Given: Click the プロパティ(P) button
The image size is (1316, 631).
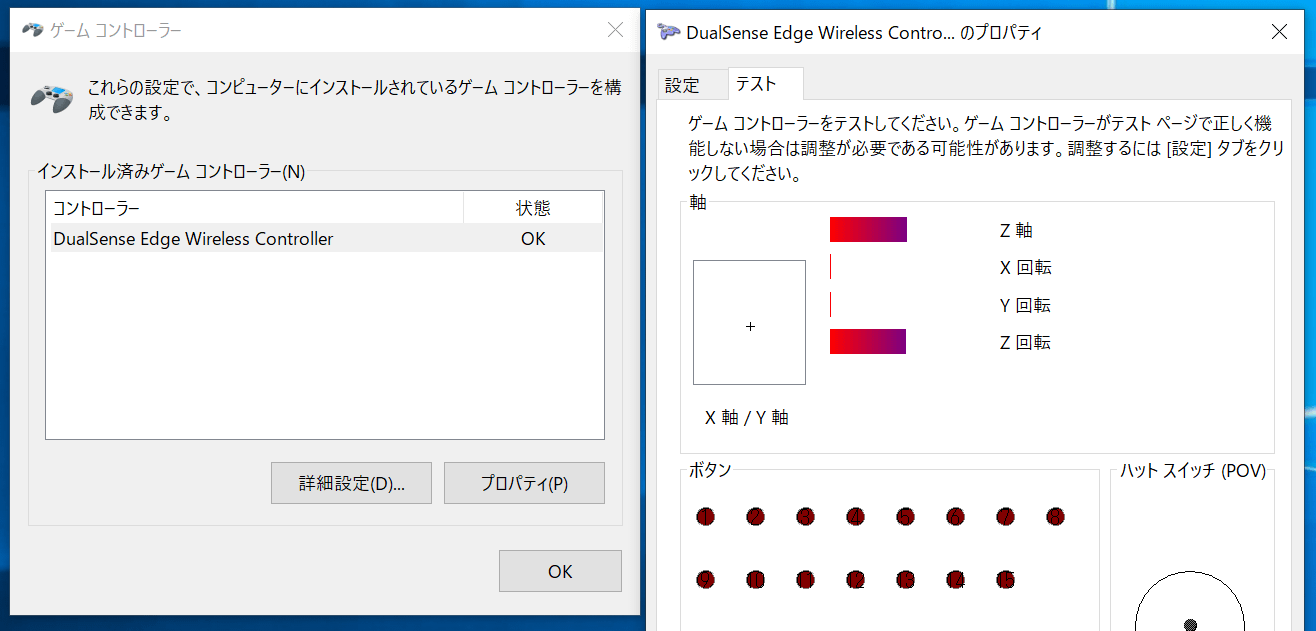Looking at the screenshot, I should [x=524, y=483].
